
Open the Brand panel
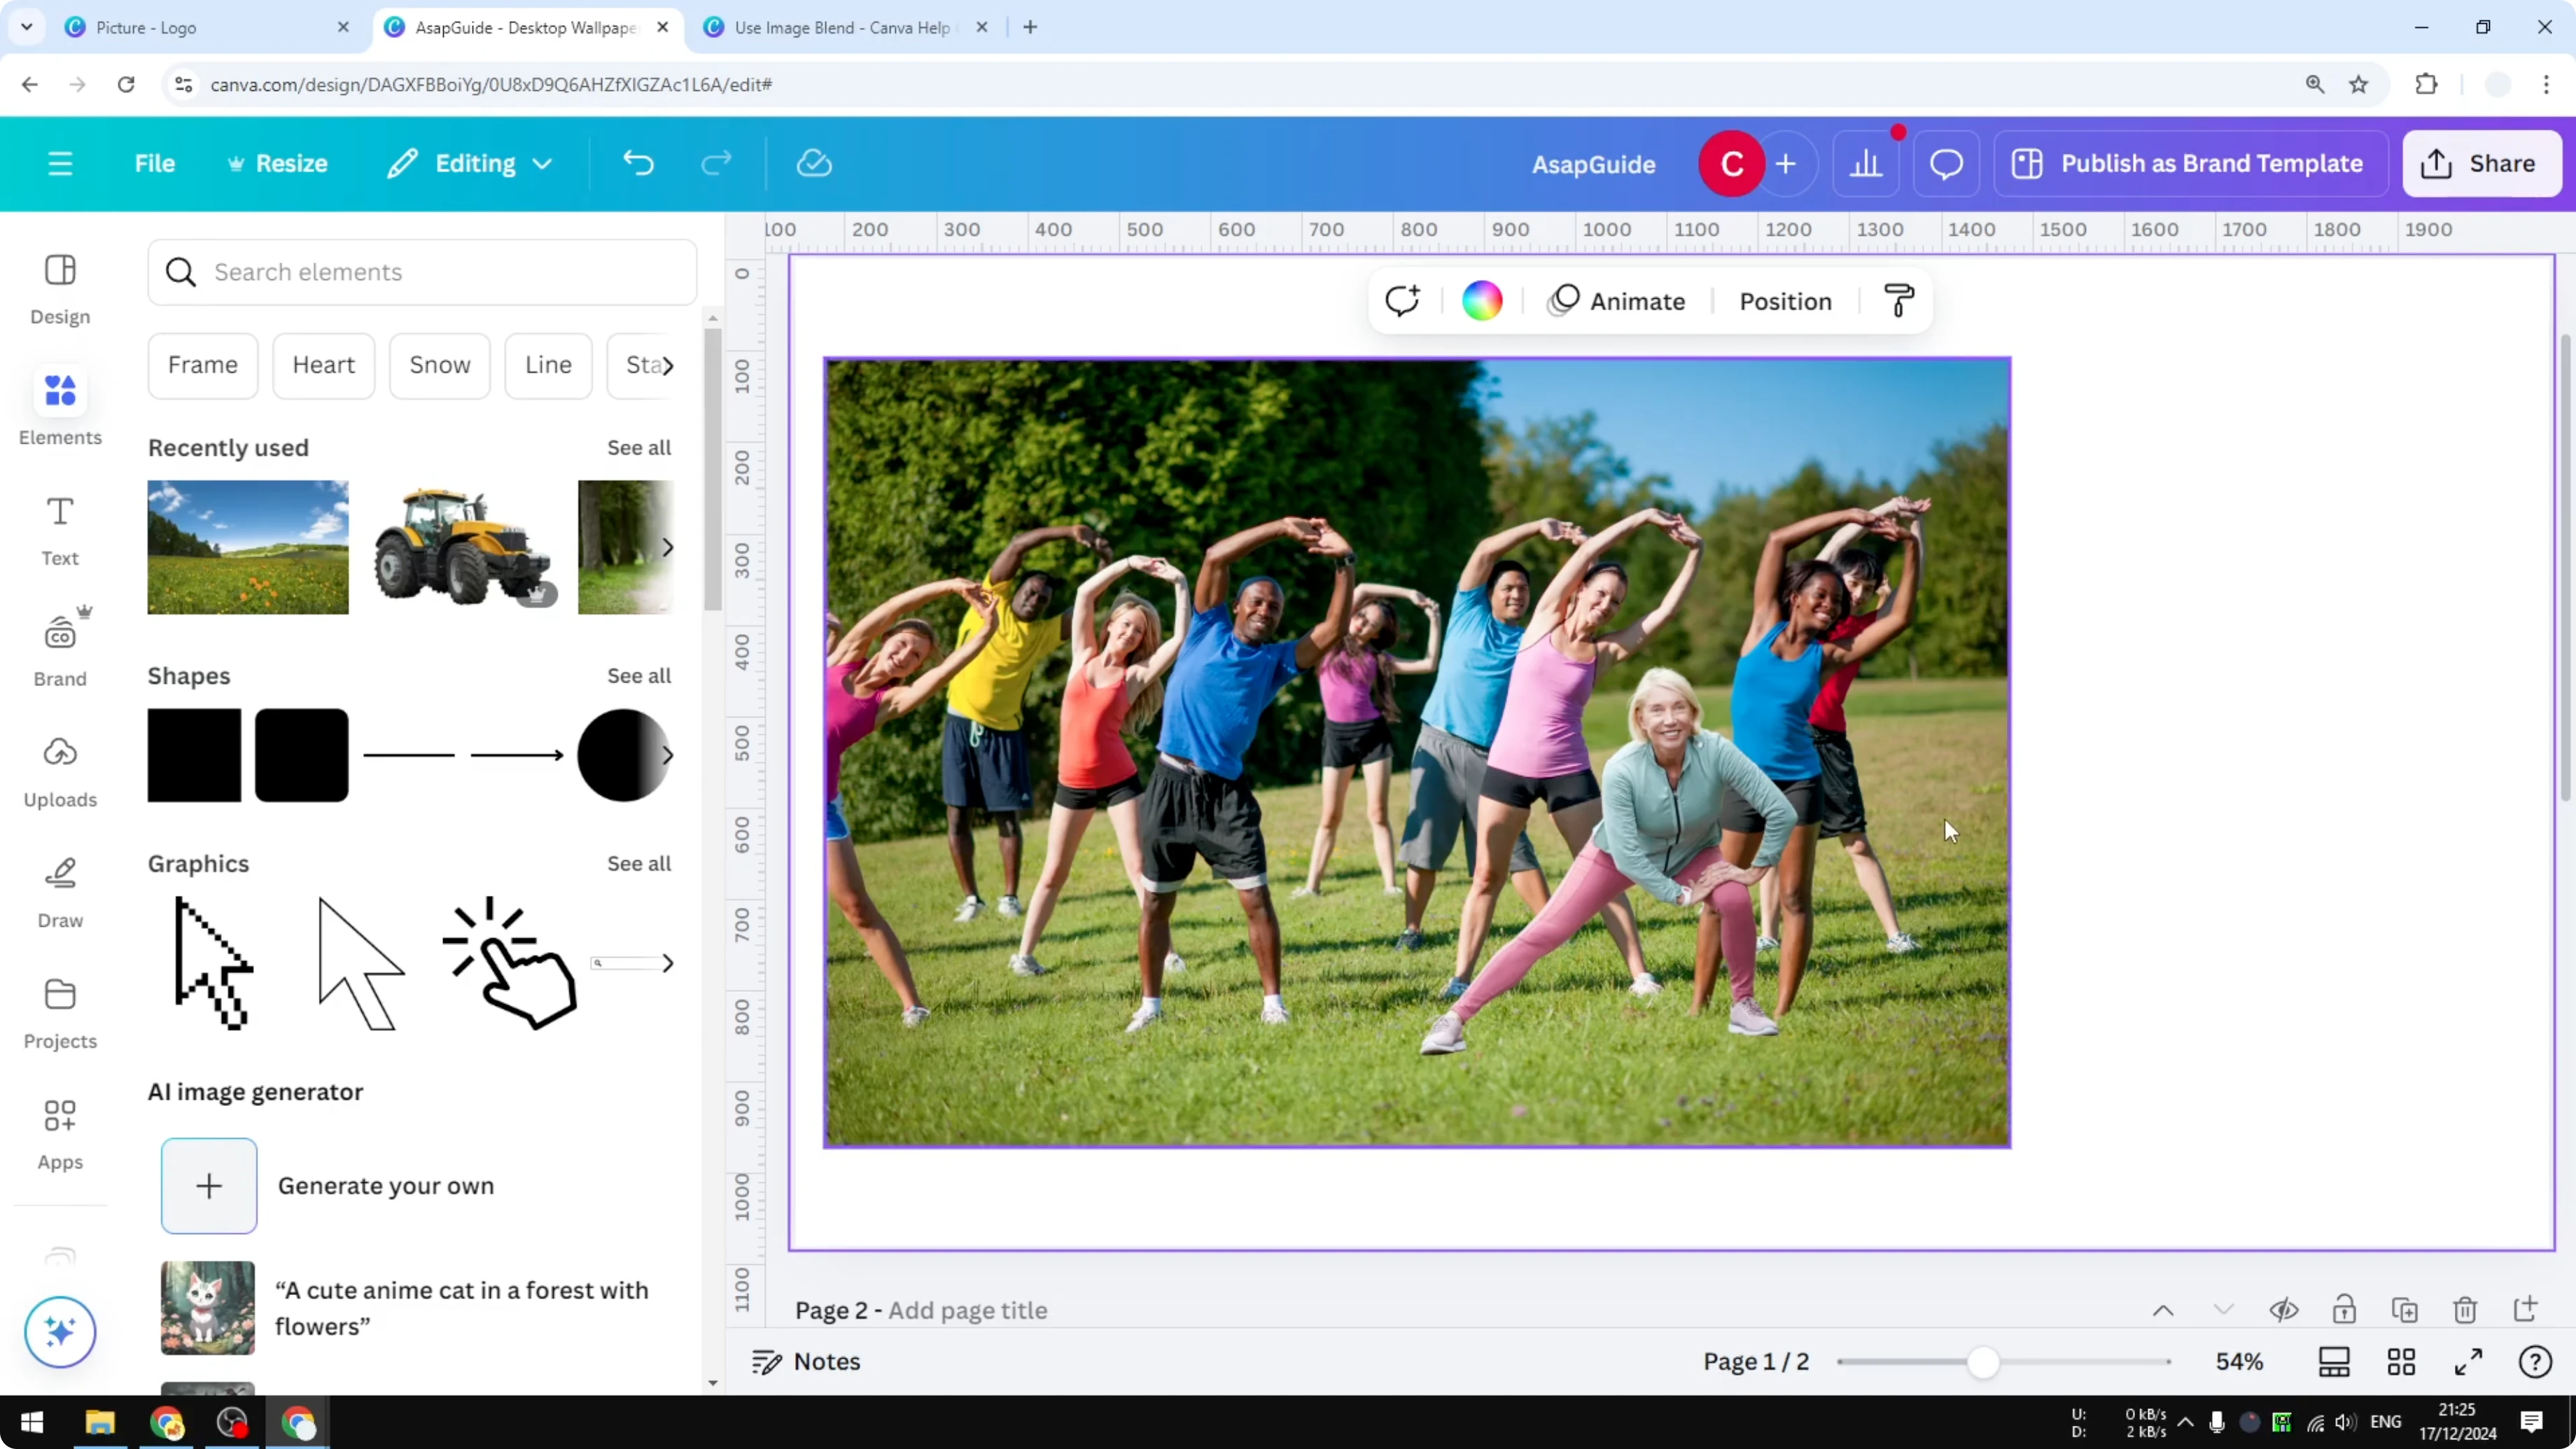coord(59,648)
